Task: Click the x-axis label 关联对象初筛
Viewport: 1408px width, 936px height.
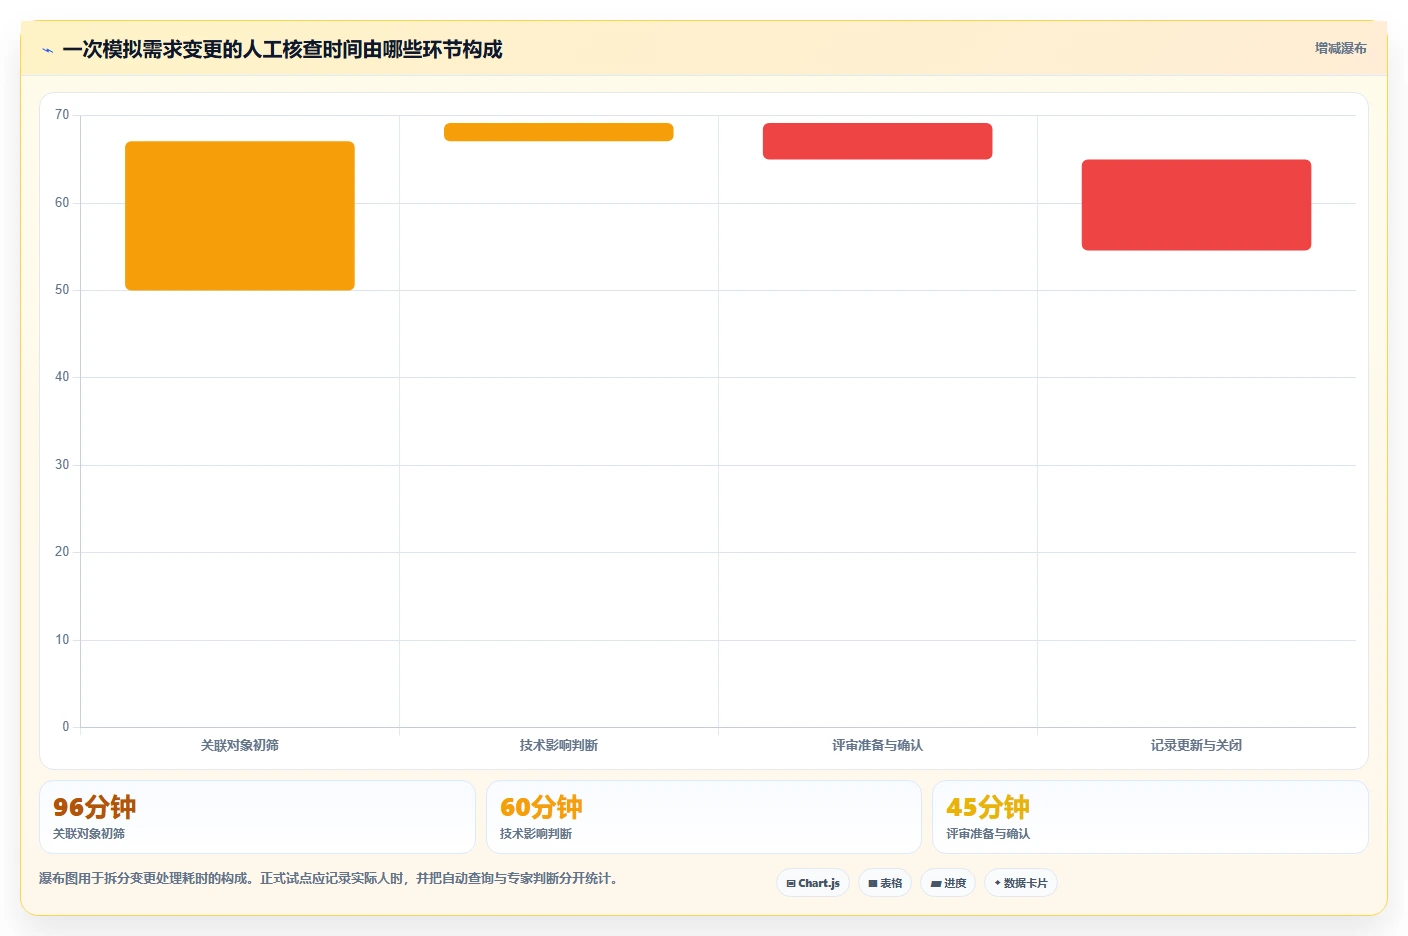Action: point(240,745)
